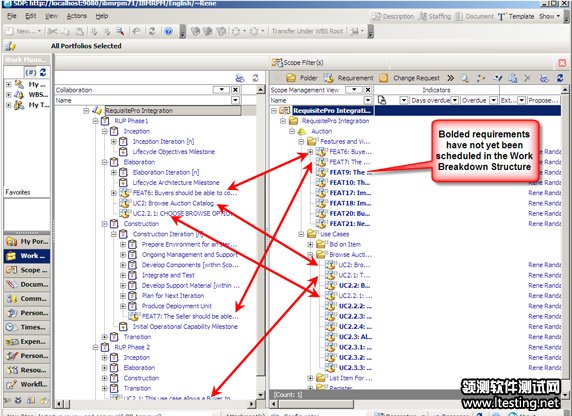572x416 pixels.
Task: Click the Folder icon in scope toolbar
Action: coord(291,78)
